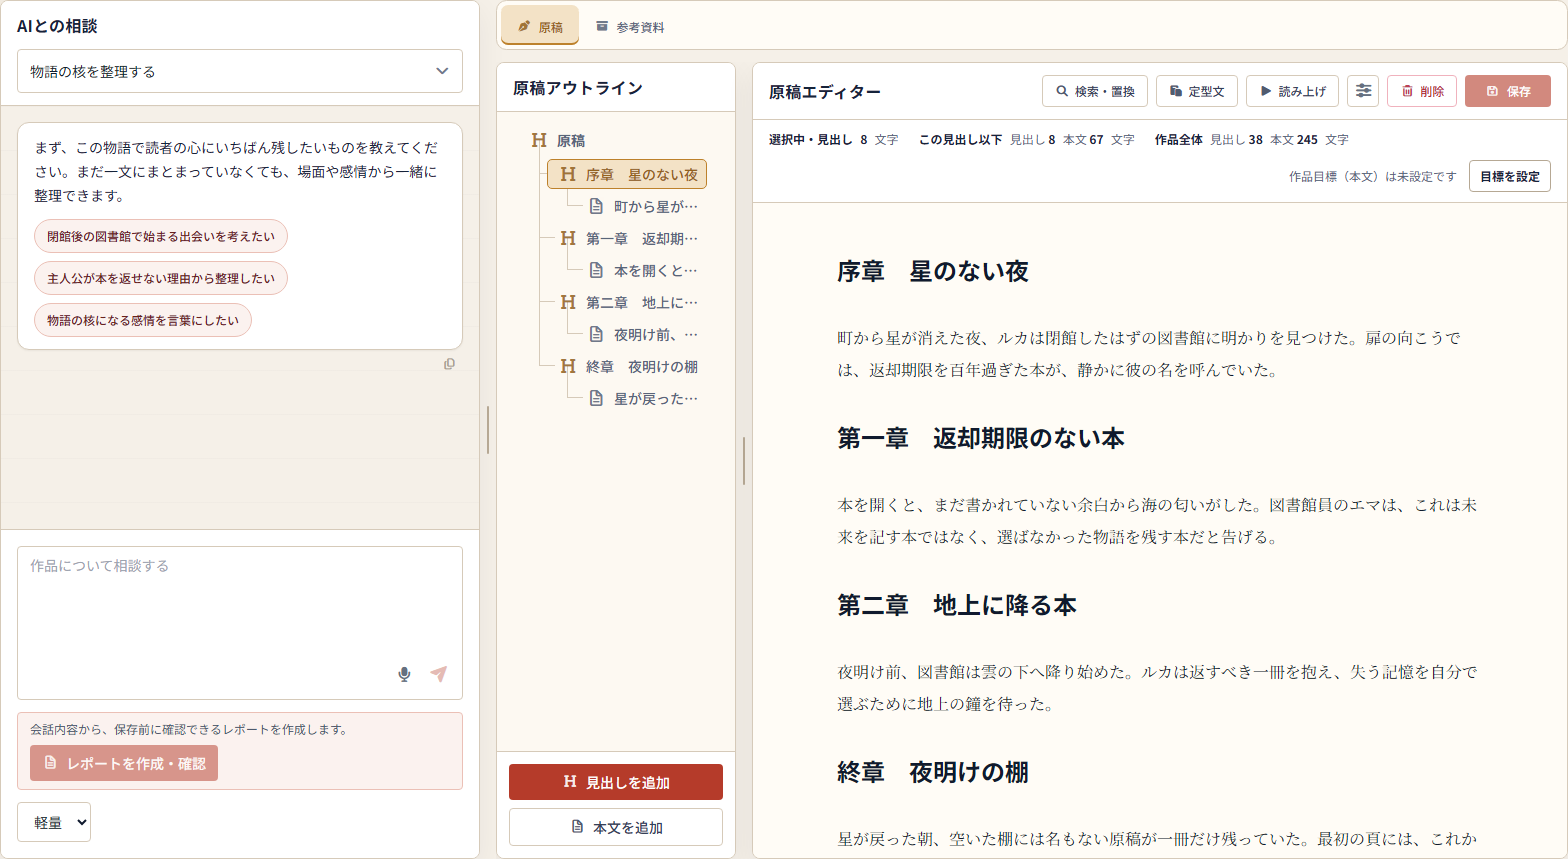Select body item 本を開くと… in outline
Image resolution: width=1568 pixels, height=859 pixels.
pyautogui.click(x=643, y=270)
